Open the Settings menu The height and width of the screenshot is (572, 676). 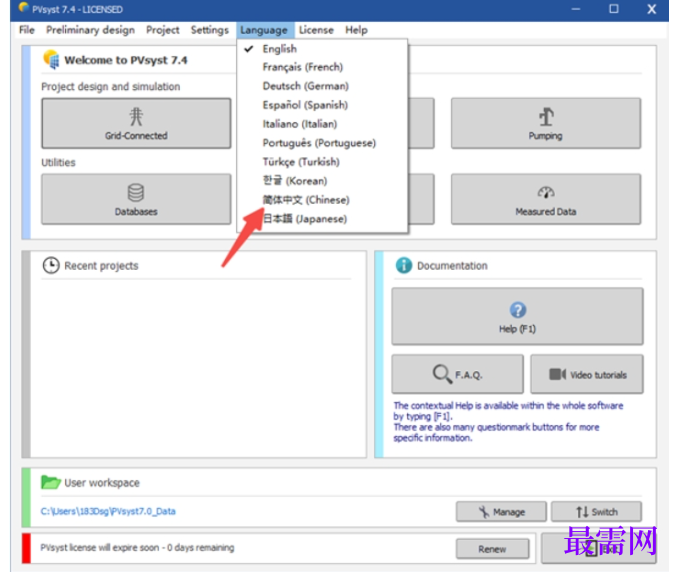tap(210, 30)
